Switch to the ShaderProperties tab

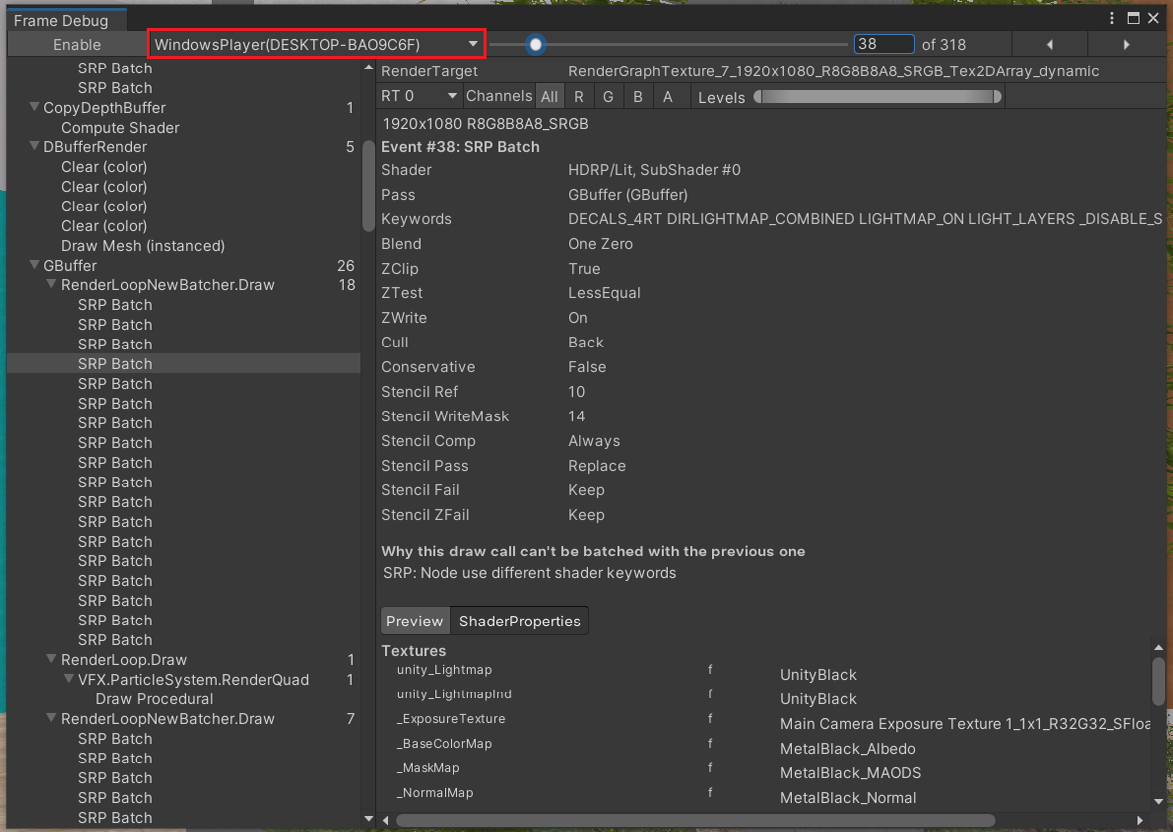click(519, 620)
